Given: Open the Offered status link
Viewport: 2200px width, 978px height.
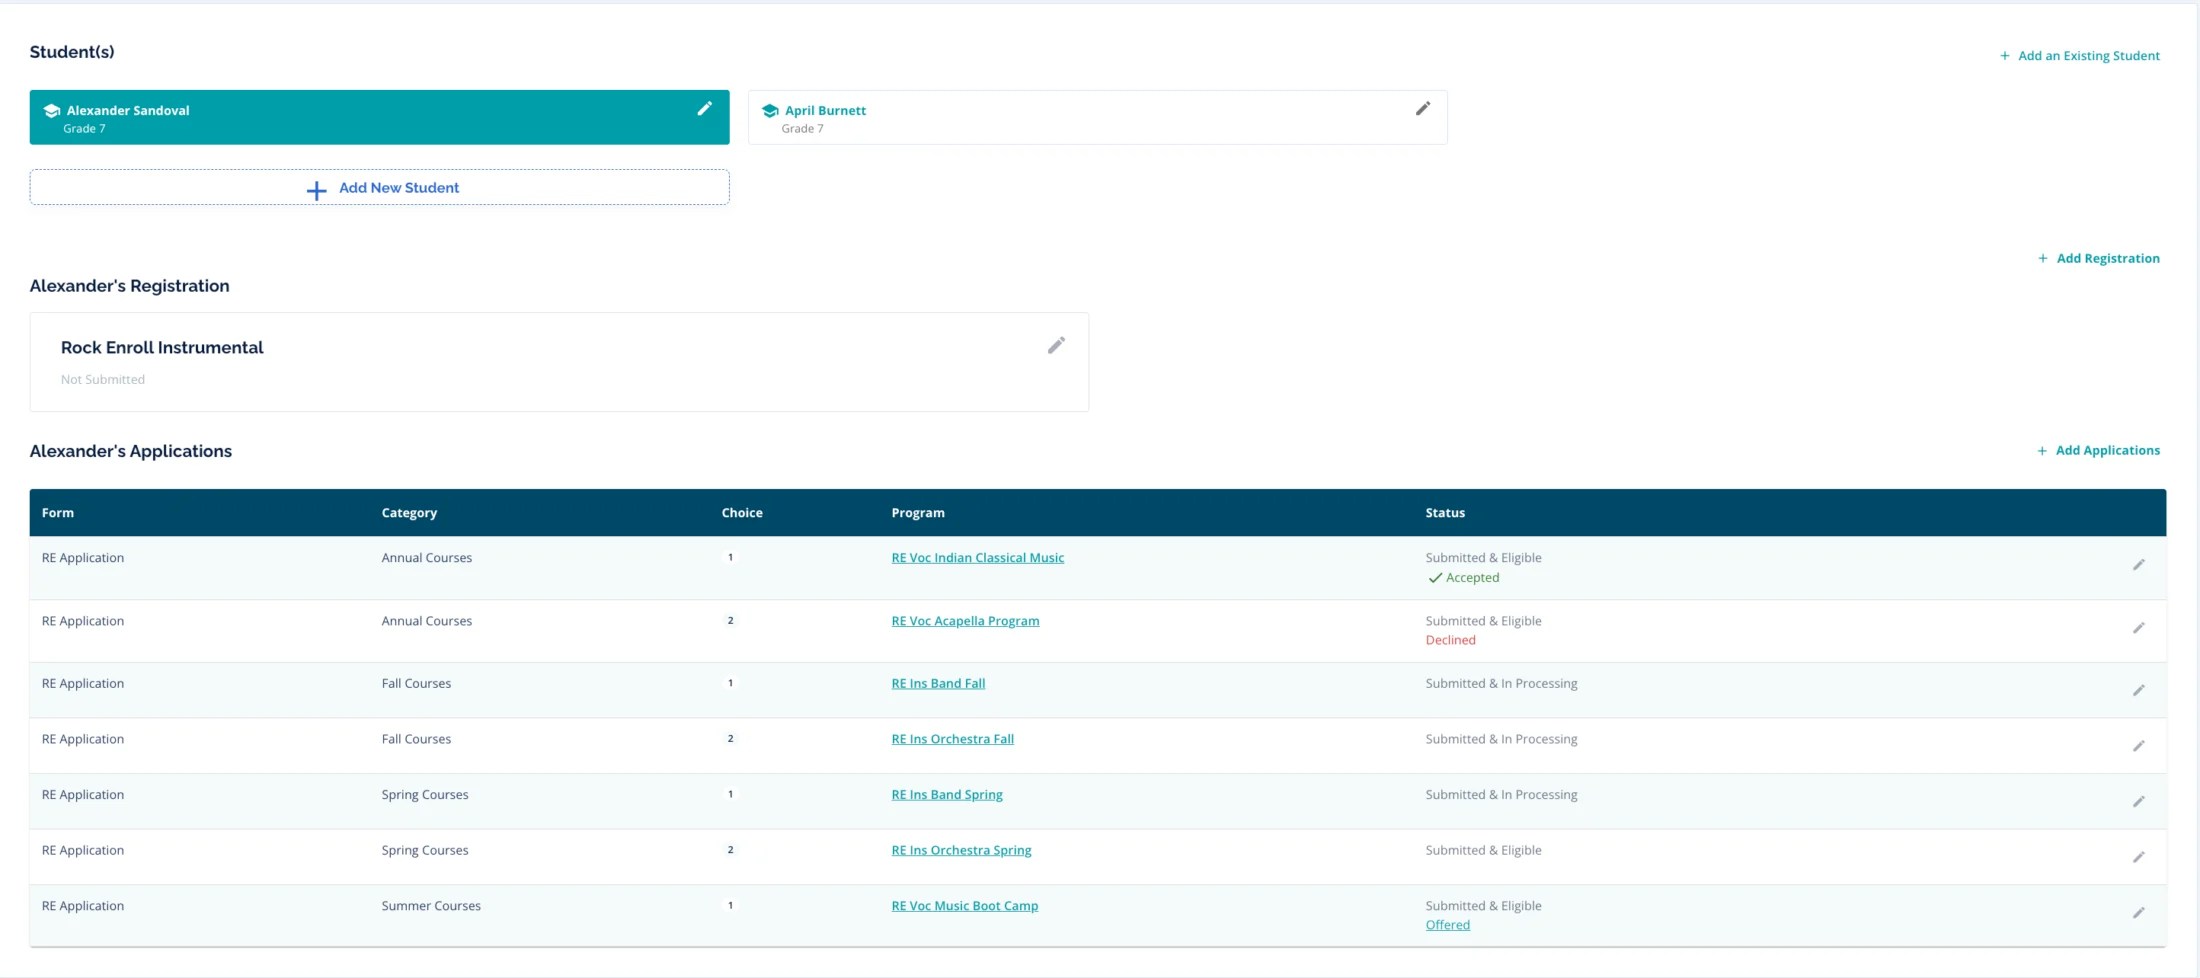Looking at the screenshot, I should pyautogui.click(x=1447, y=925).
